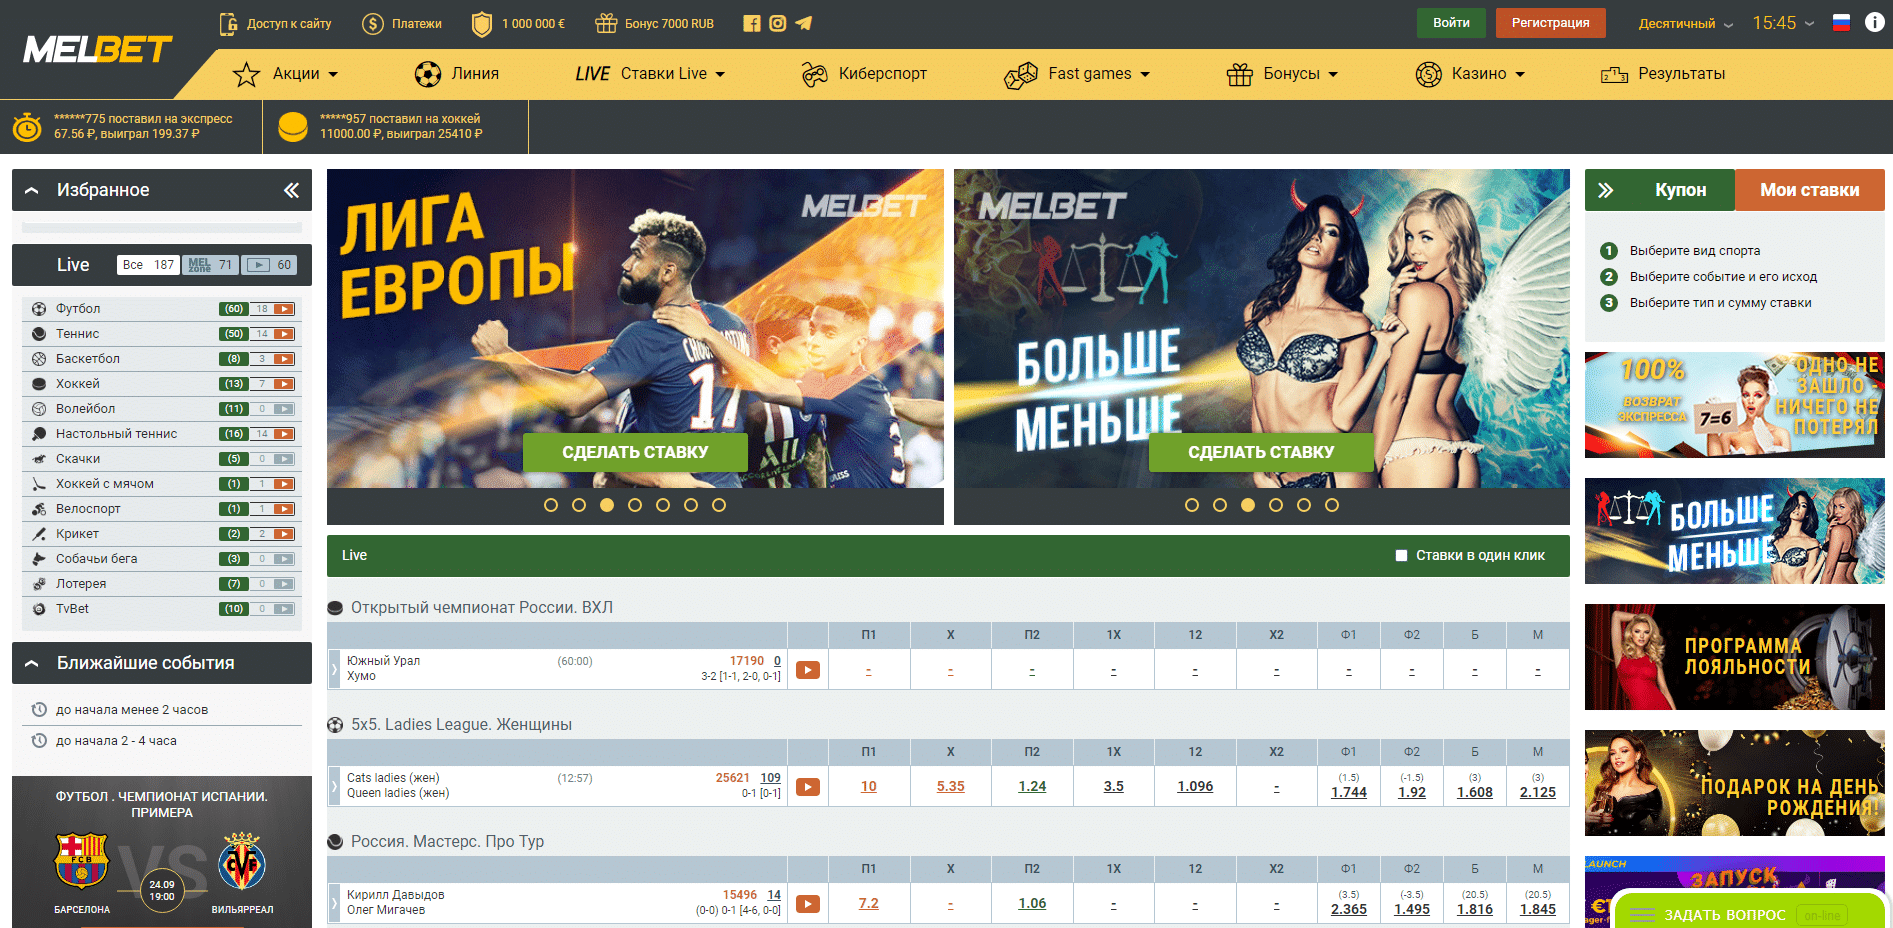This screenshot has width=1893, height=928.
Task: Click the MELBET logo
Action: coord(97,49)
